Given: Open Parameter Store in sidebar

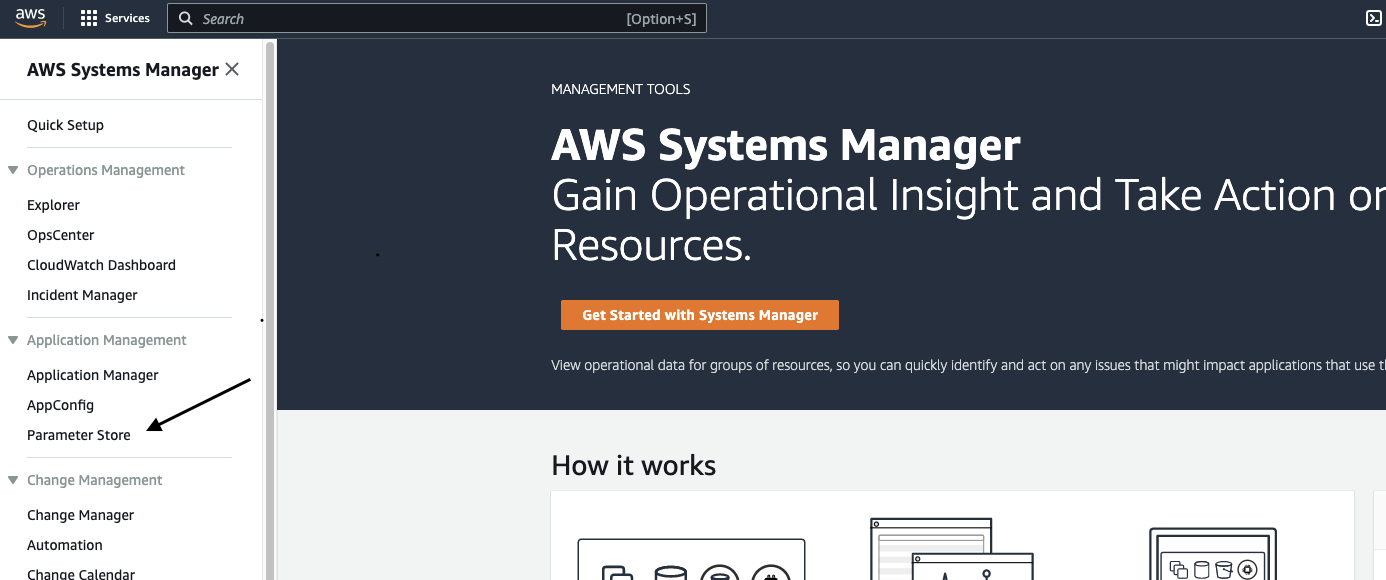Looking at the screenshot, I should pyautogui.click(x=79, y=435).
